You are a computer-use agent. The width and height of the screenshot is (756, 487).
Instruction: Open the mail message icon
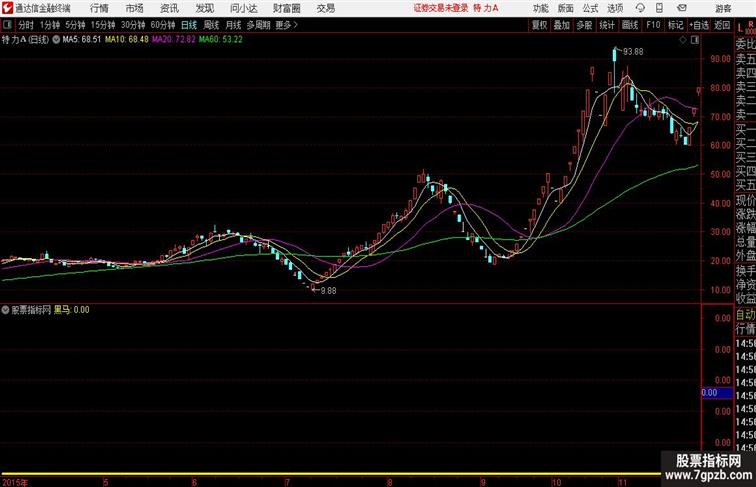682,8
